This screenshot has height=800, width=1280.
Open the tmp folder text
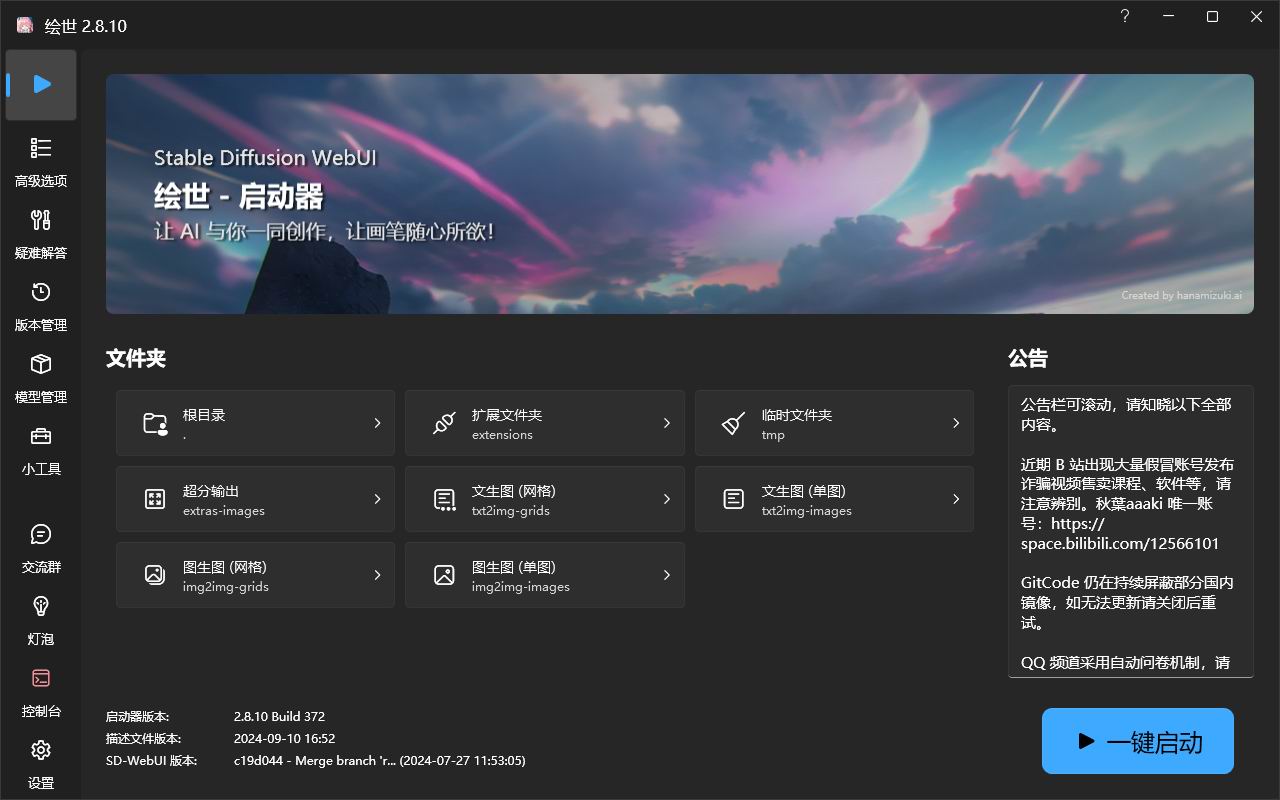pyautogui.click(x=773, y=435)
